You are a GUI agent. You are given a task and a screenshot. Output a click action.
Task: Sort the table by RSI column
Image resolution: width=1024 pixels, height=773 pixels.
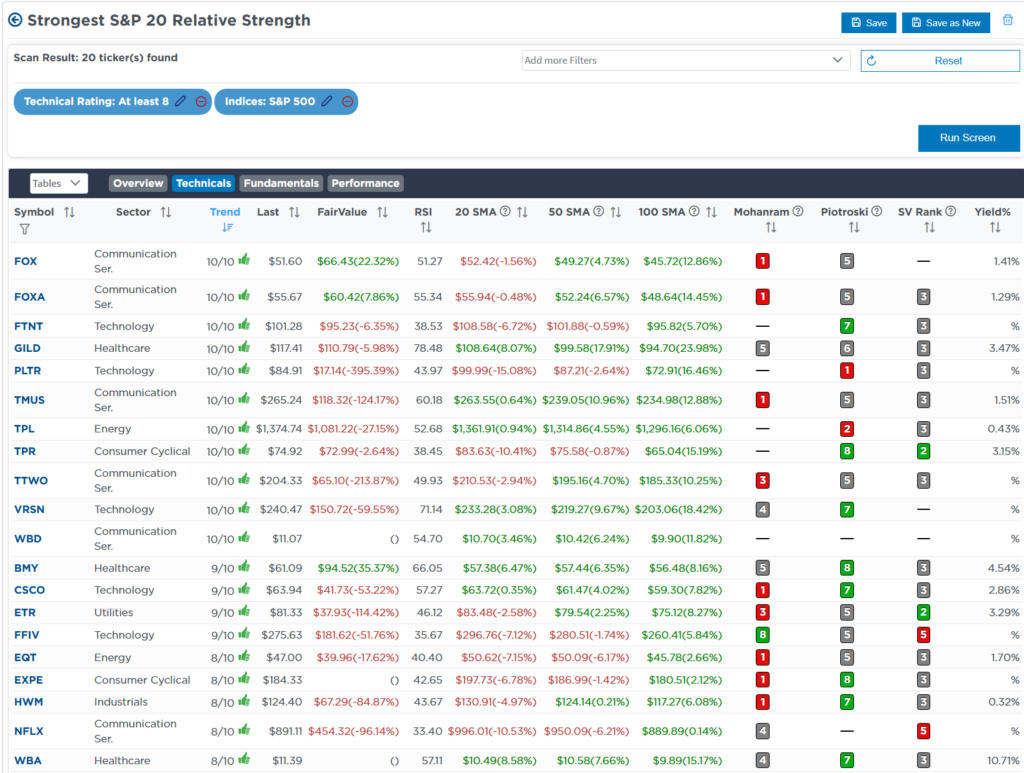(426, 228)
